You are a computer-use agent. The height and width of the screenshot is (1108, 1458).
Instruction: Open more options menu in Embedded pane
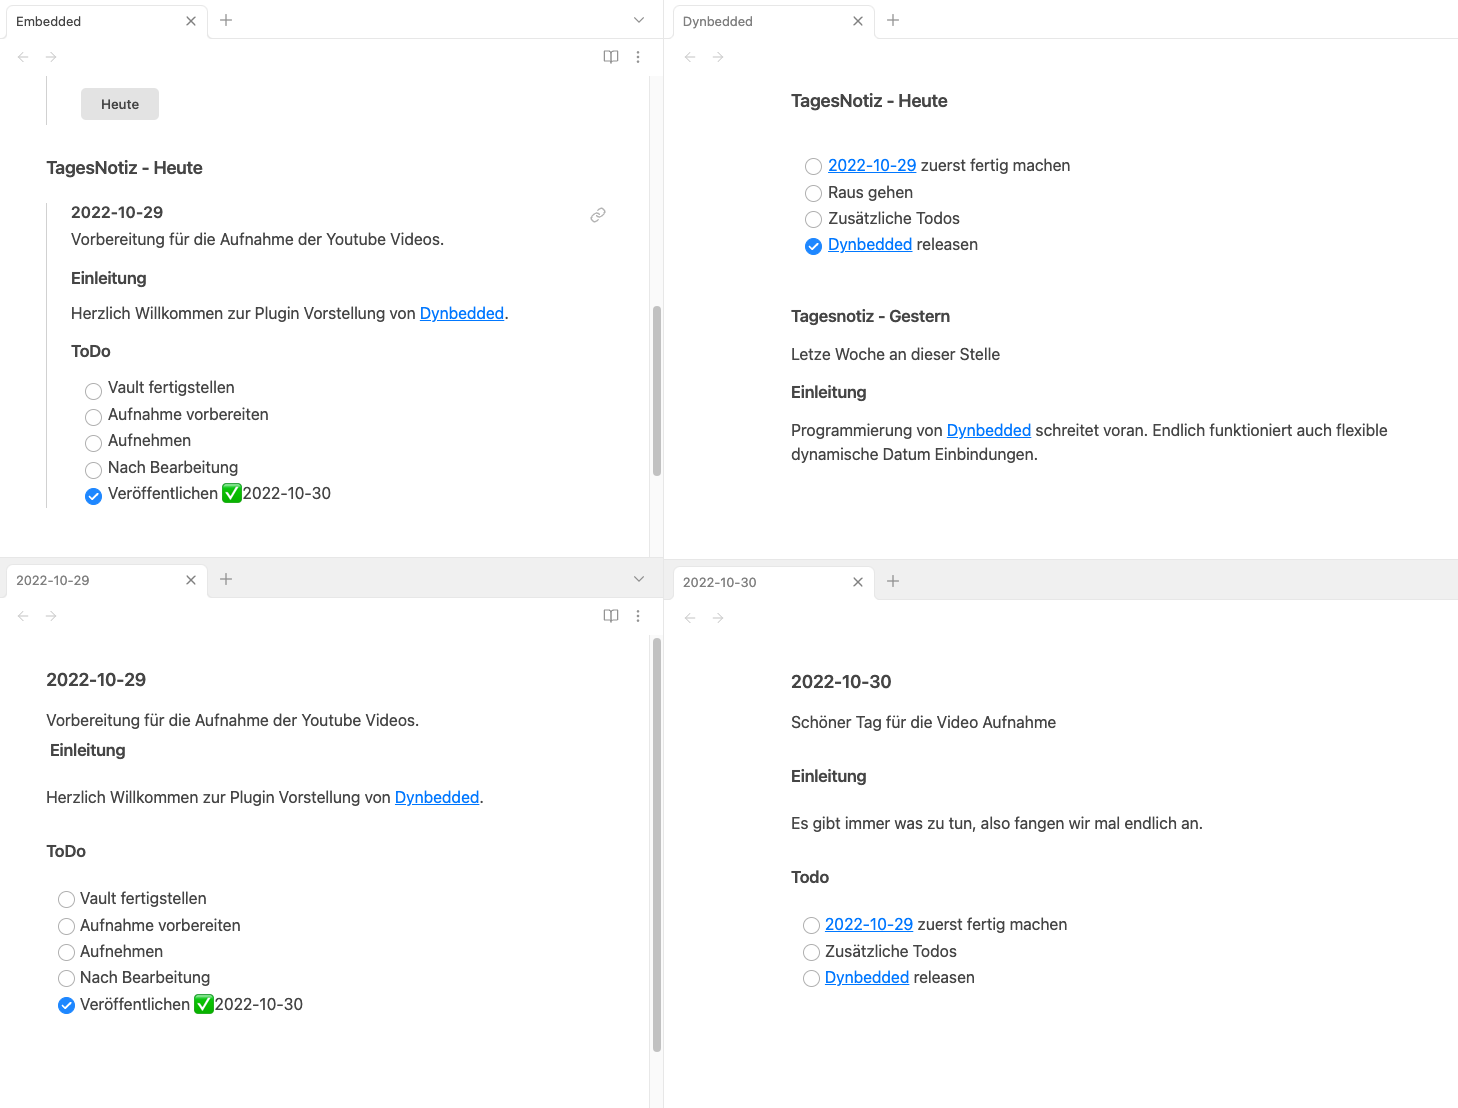coord(638,57)
